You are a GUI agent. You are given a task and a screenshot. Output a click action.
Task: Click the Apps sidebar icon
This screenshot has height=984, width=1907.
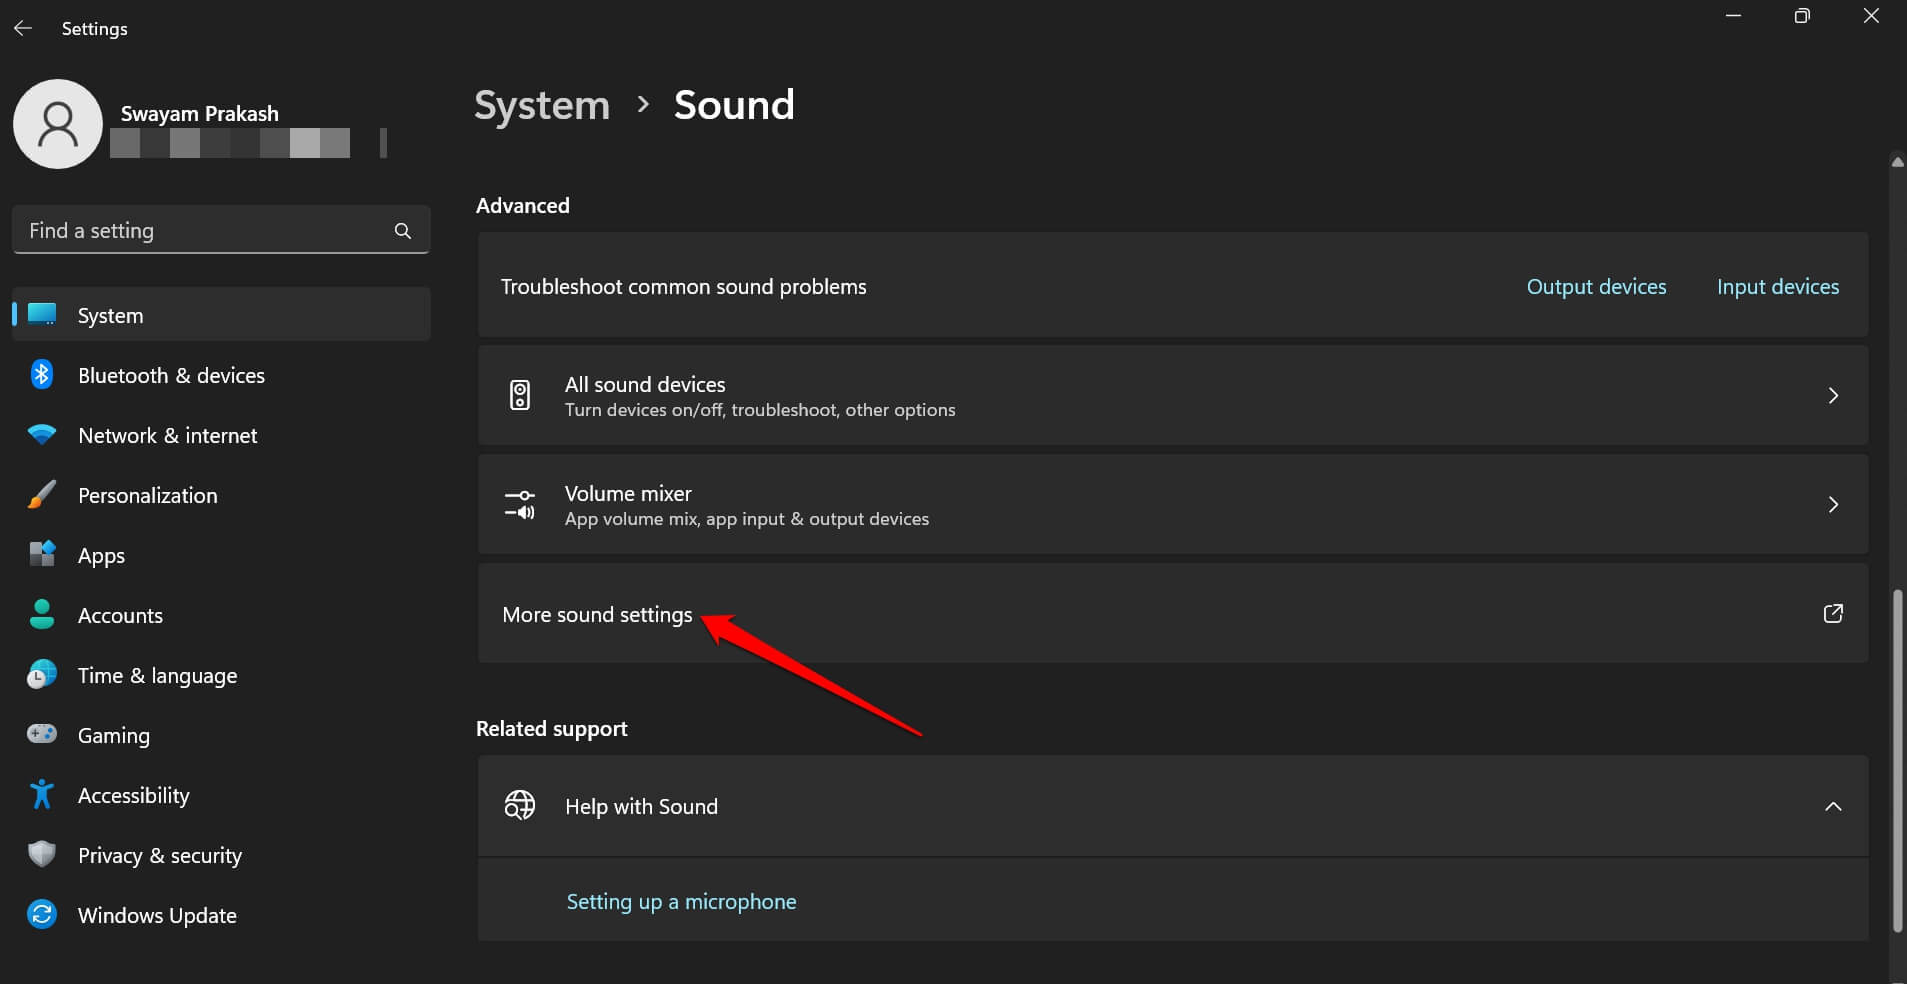(42, 554)
